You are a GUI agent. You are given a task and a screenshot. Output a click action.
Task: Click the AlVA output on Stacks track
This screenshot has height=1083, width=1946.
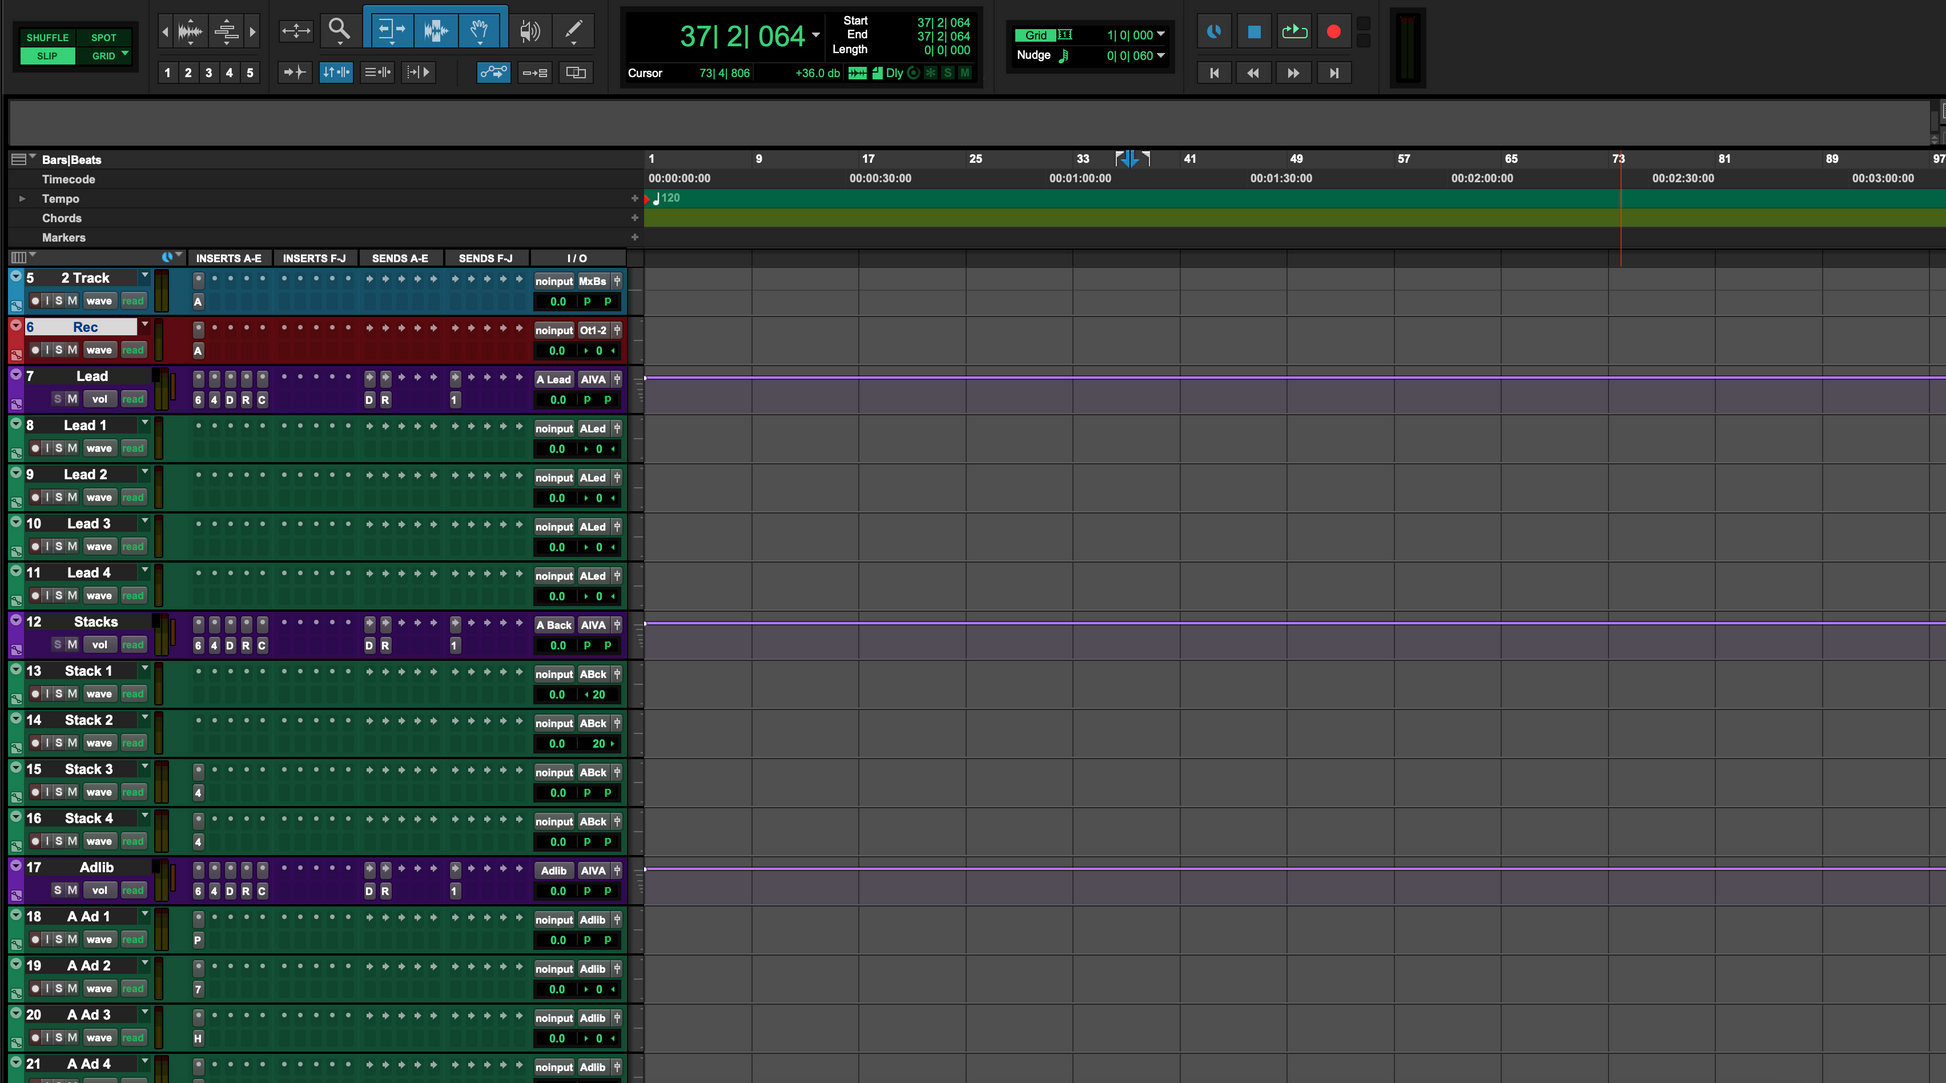pos(593,625)
